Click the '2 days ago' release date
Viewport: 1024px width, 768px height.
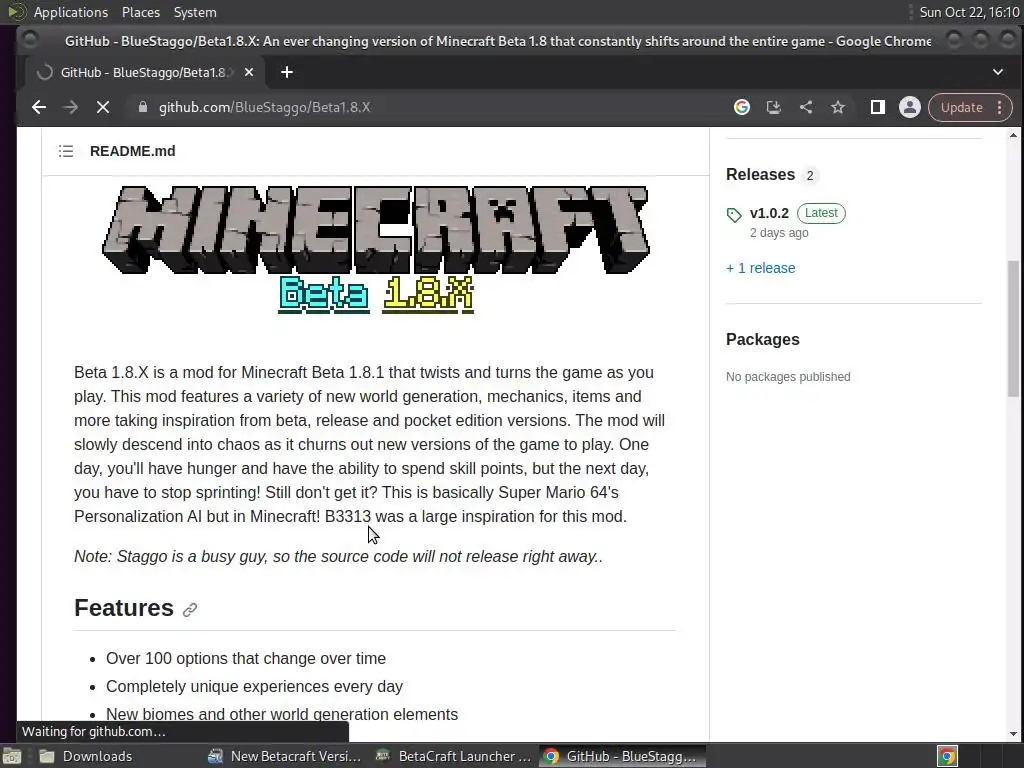pos(779,233)
